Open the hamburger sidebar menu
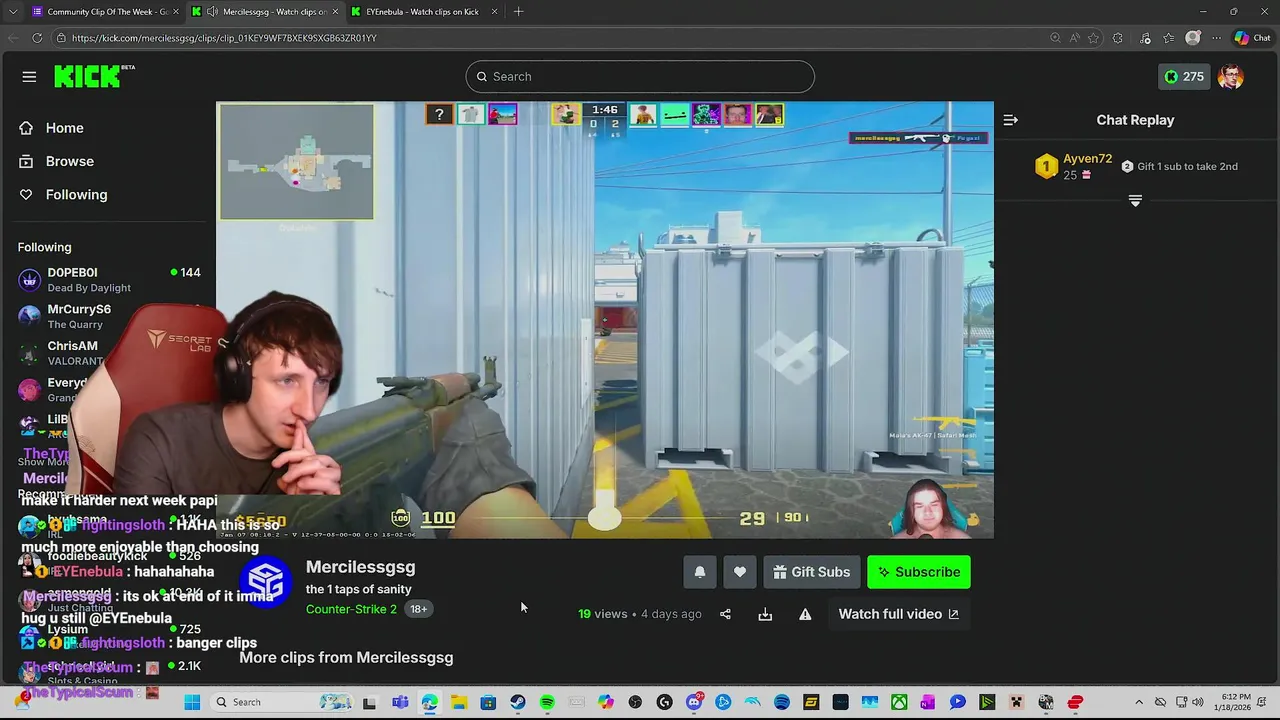The image size is (1280, 720). click(x=29, y=77)
